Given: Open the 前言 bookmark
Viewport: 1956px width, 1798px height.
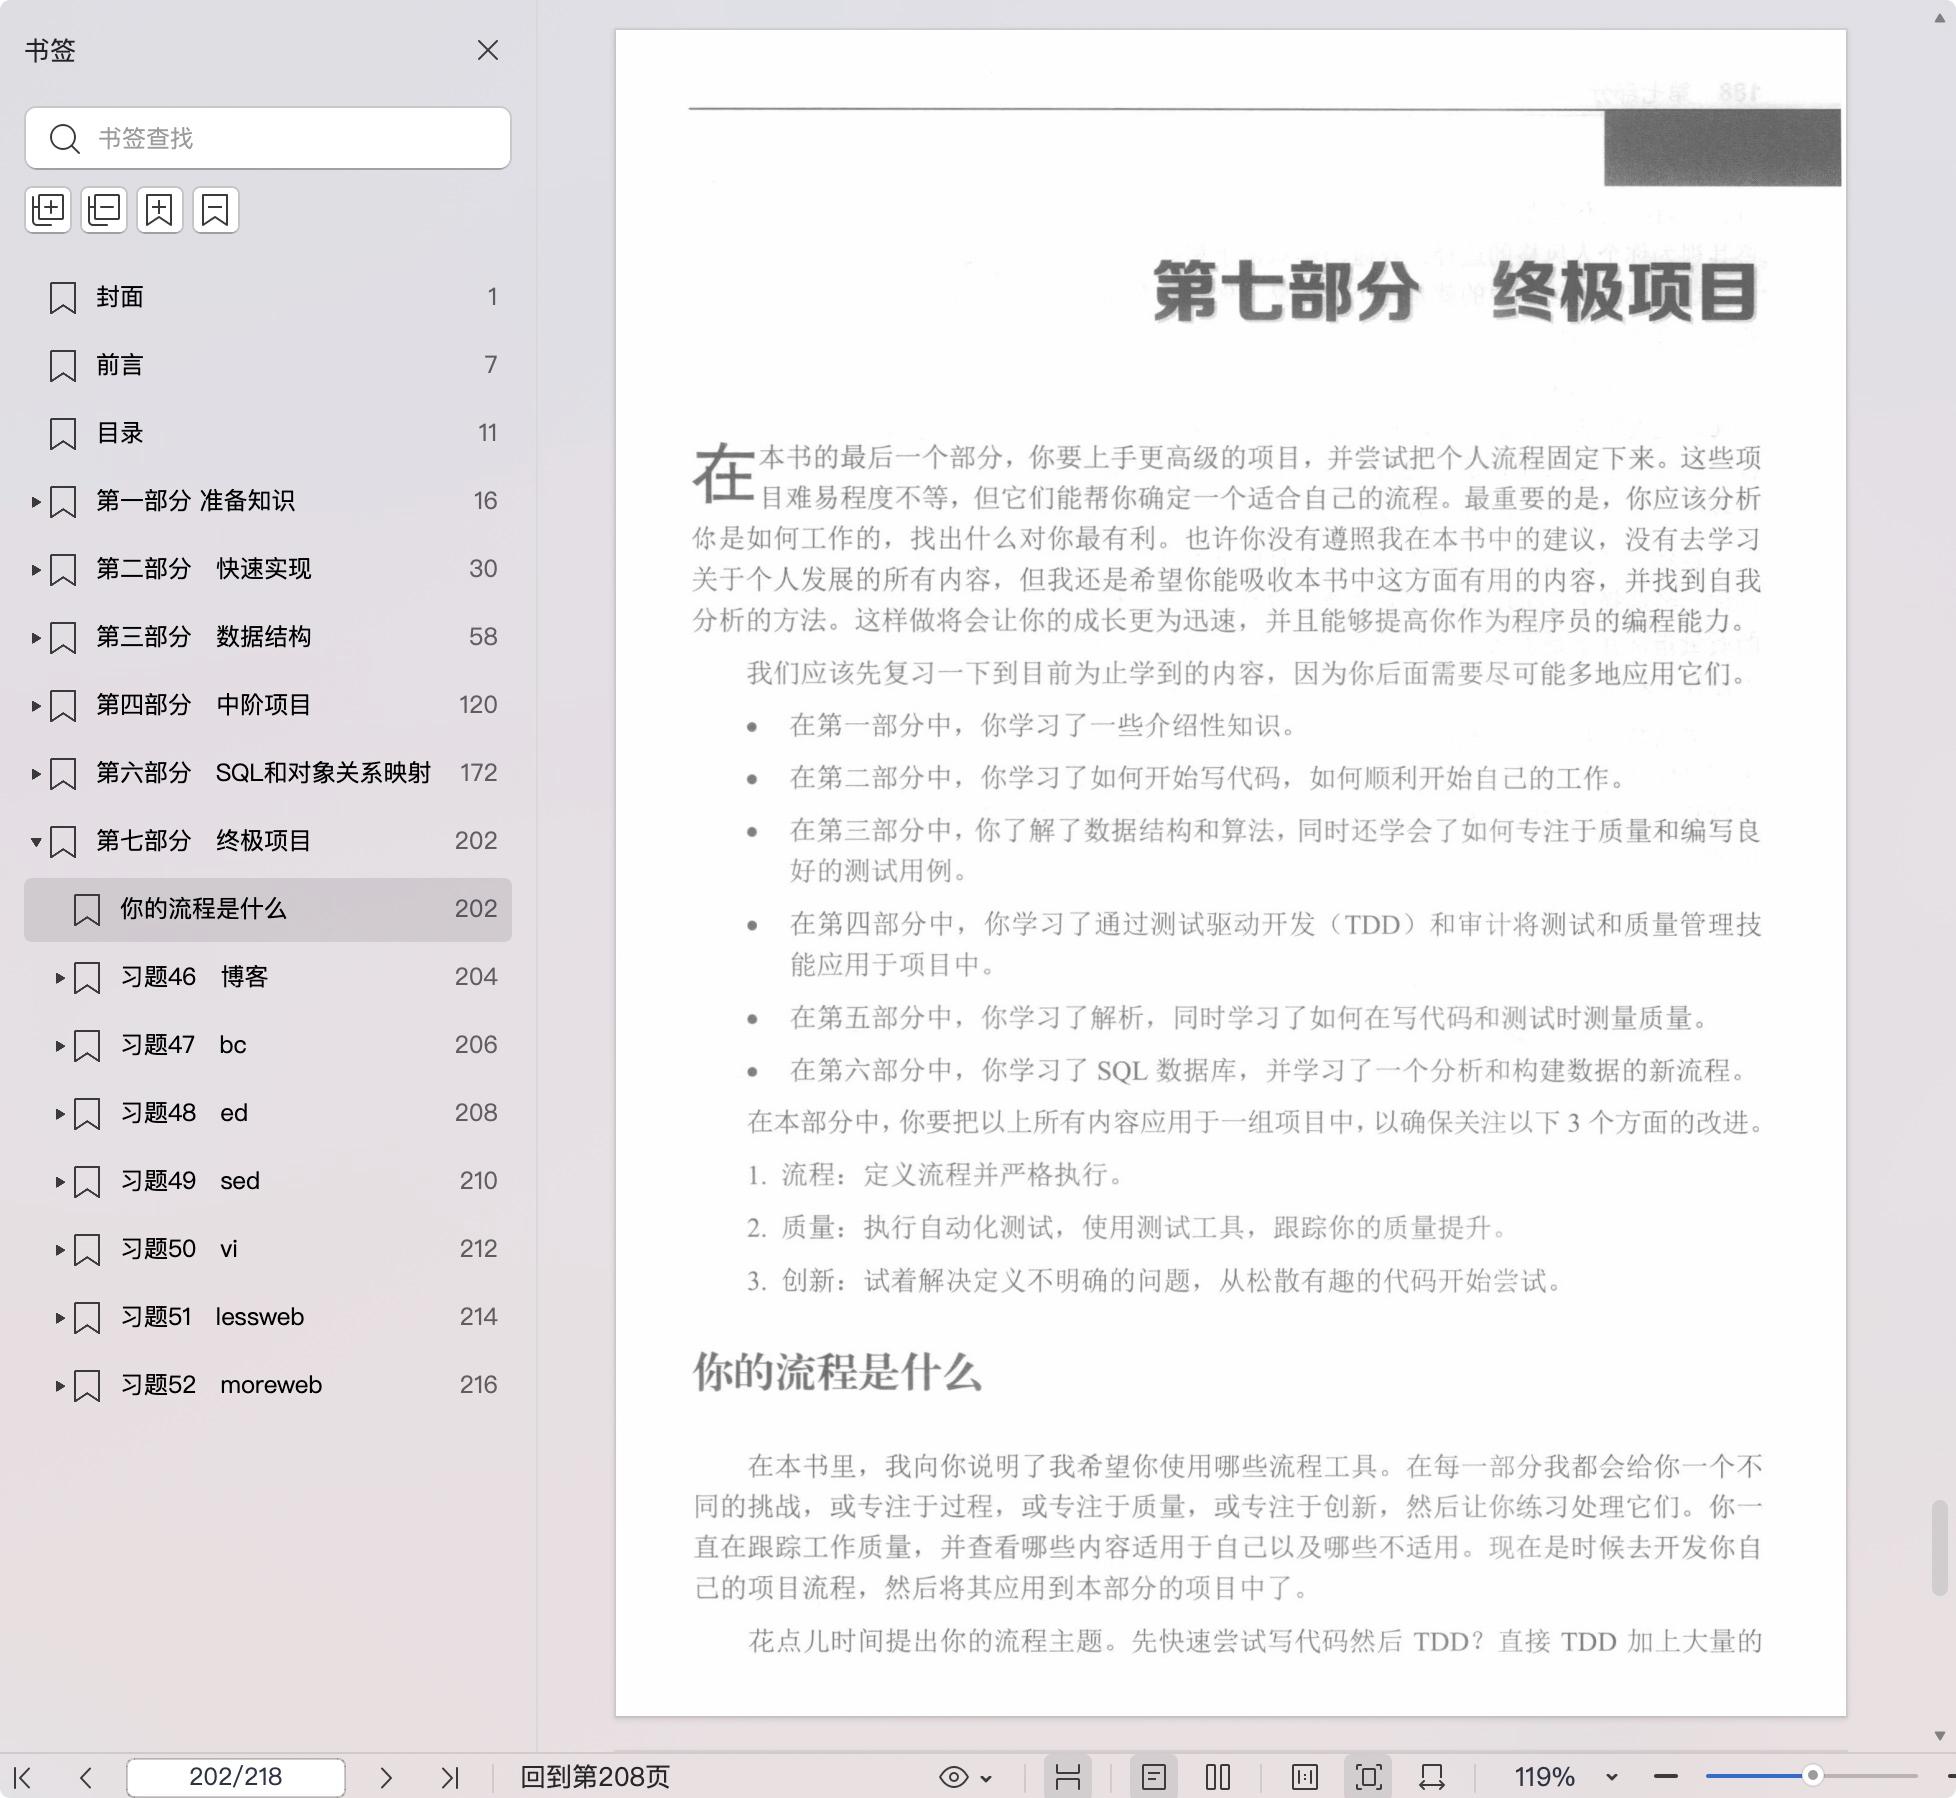Looking at the screenshot, I should coord(268,365).
